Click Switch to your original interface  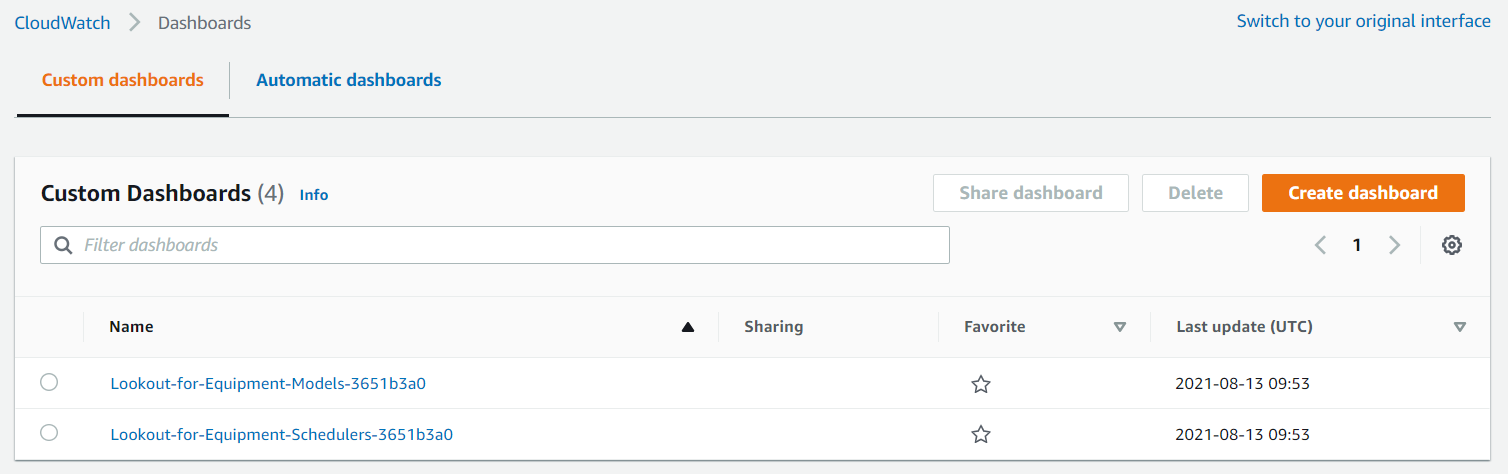1364,21
